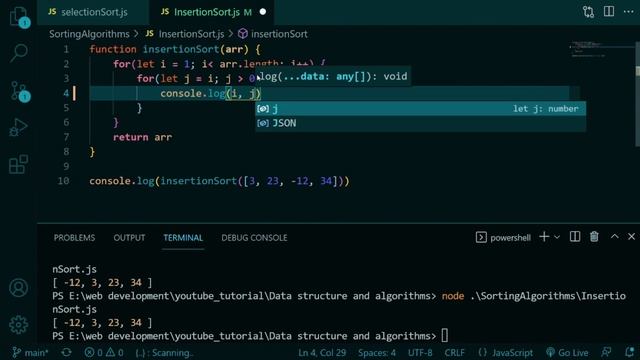
Task: Click the terminal prompt input cursor
Action: coord(444,336)
